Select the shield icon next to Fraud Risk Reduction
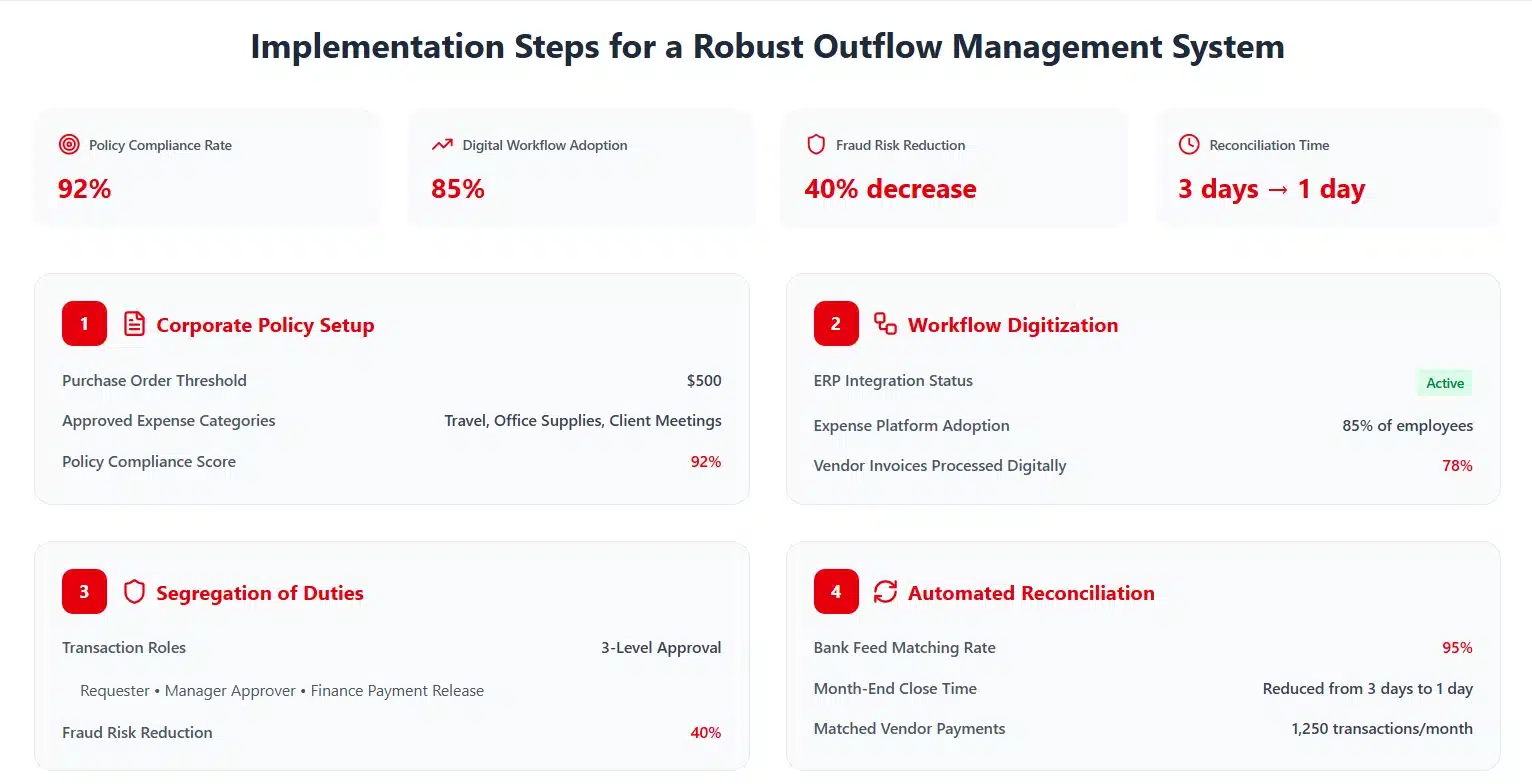This screenshot has height=784, width=1532. [x=816, y=144]
